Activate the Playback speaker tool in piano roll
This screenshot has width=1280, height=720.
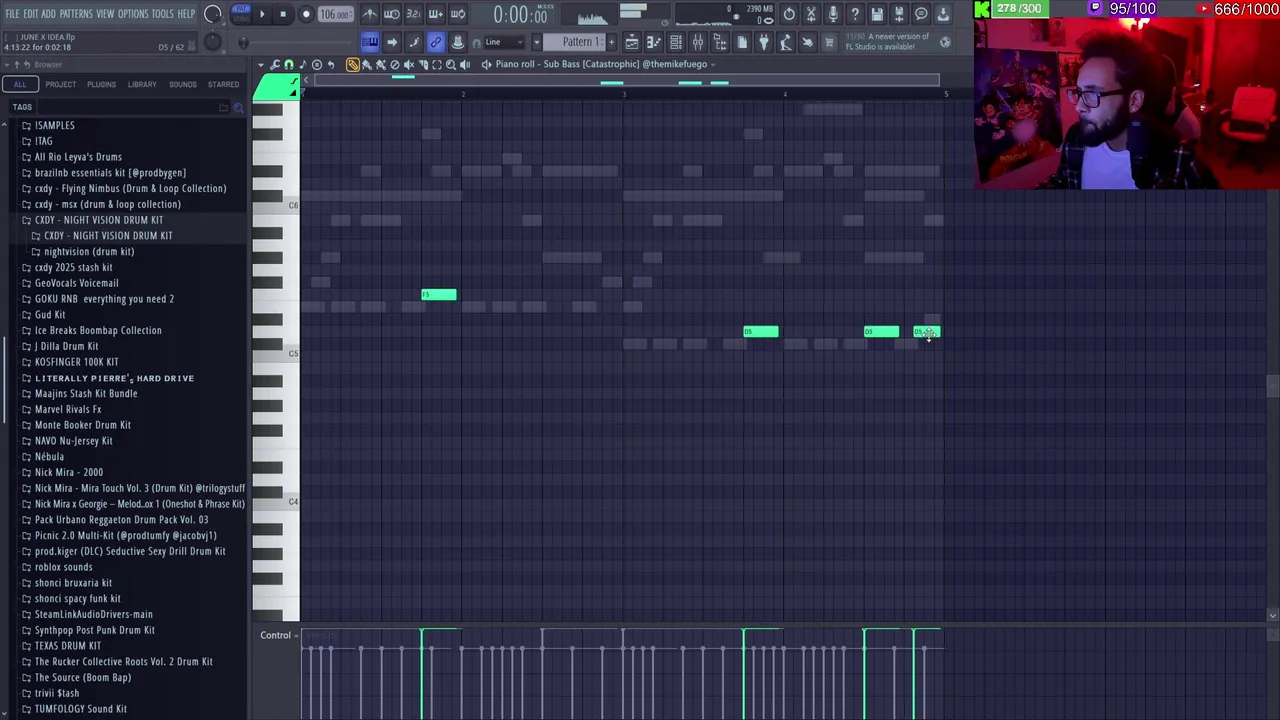tap(465, 65)
